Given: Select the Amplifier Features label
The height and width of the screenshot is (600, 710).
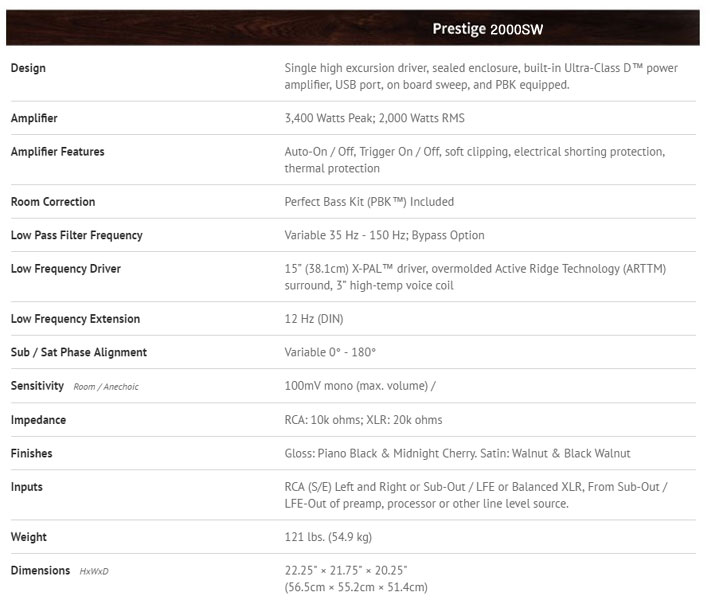Looking at the screenshot, I should 58,152.
